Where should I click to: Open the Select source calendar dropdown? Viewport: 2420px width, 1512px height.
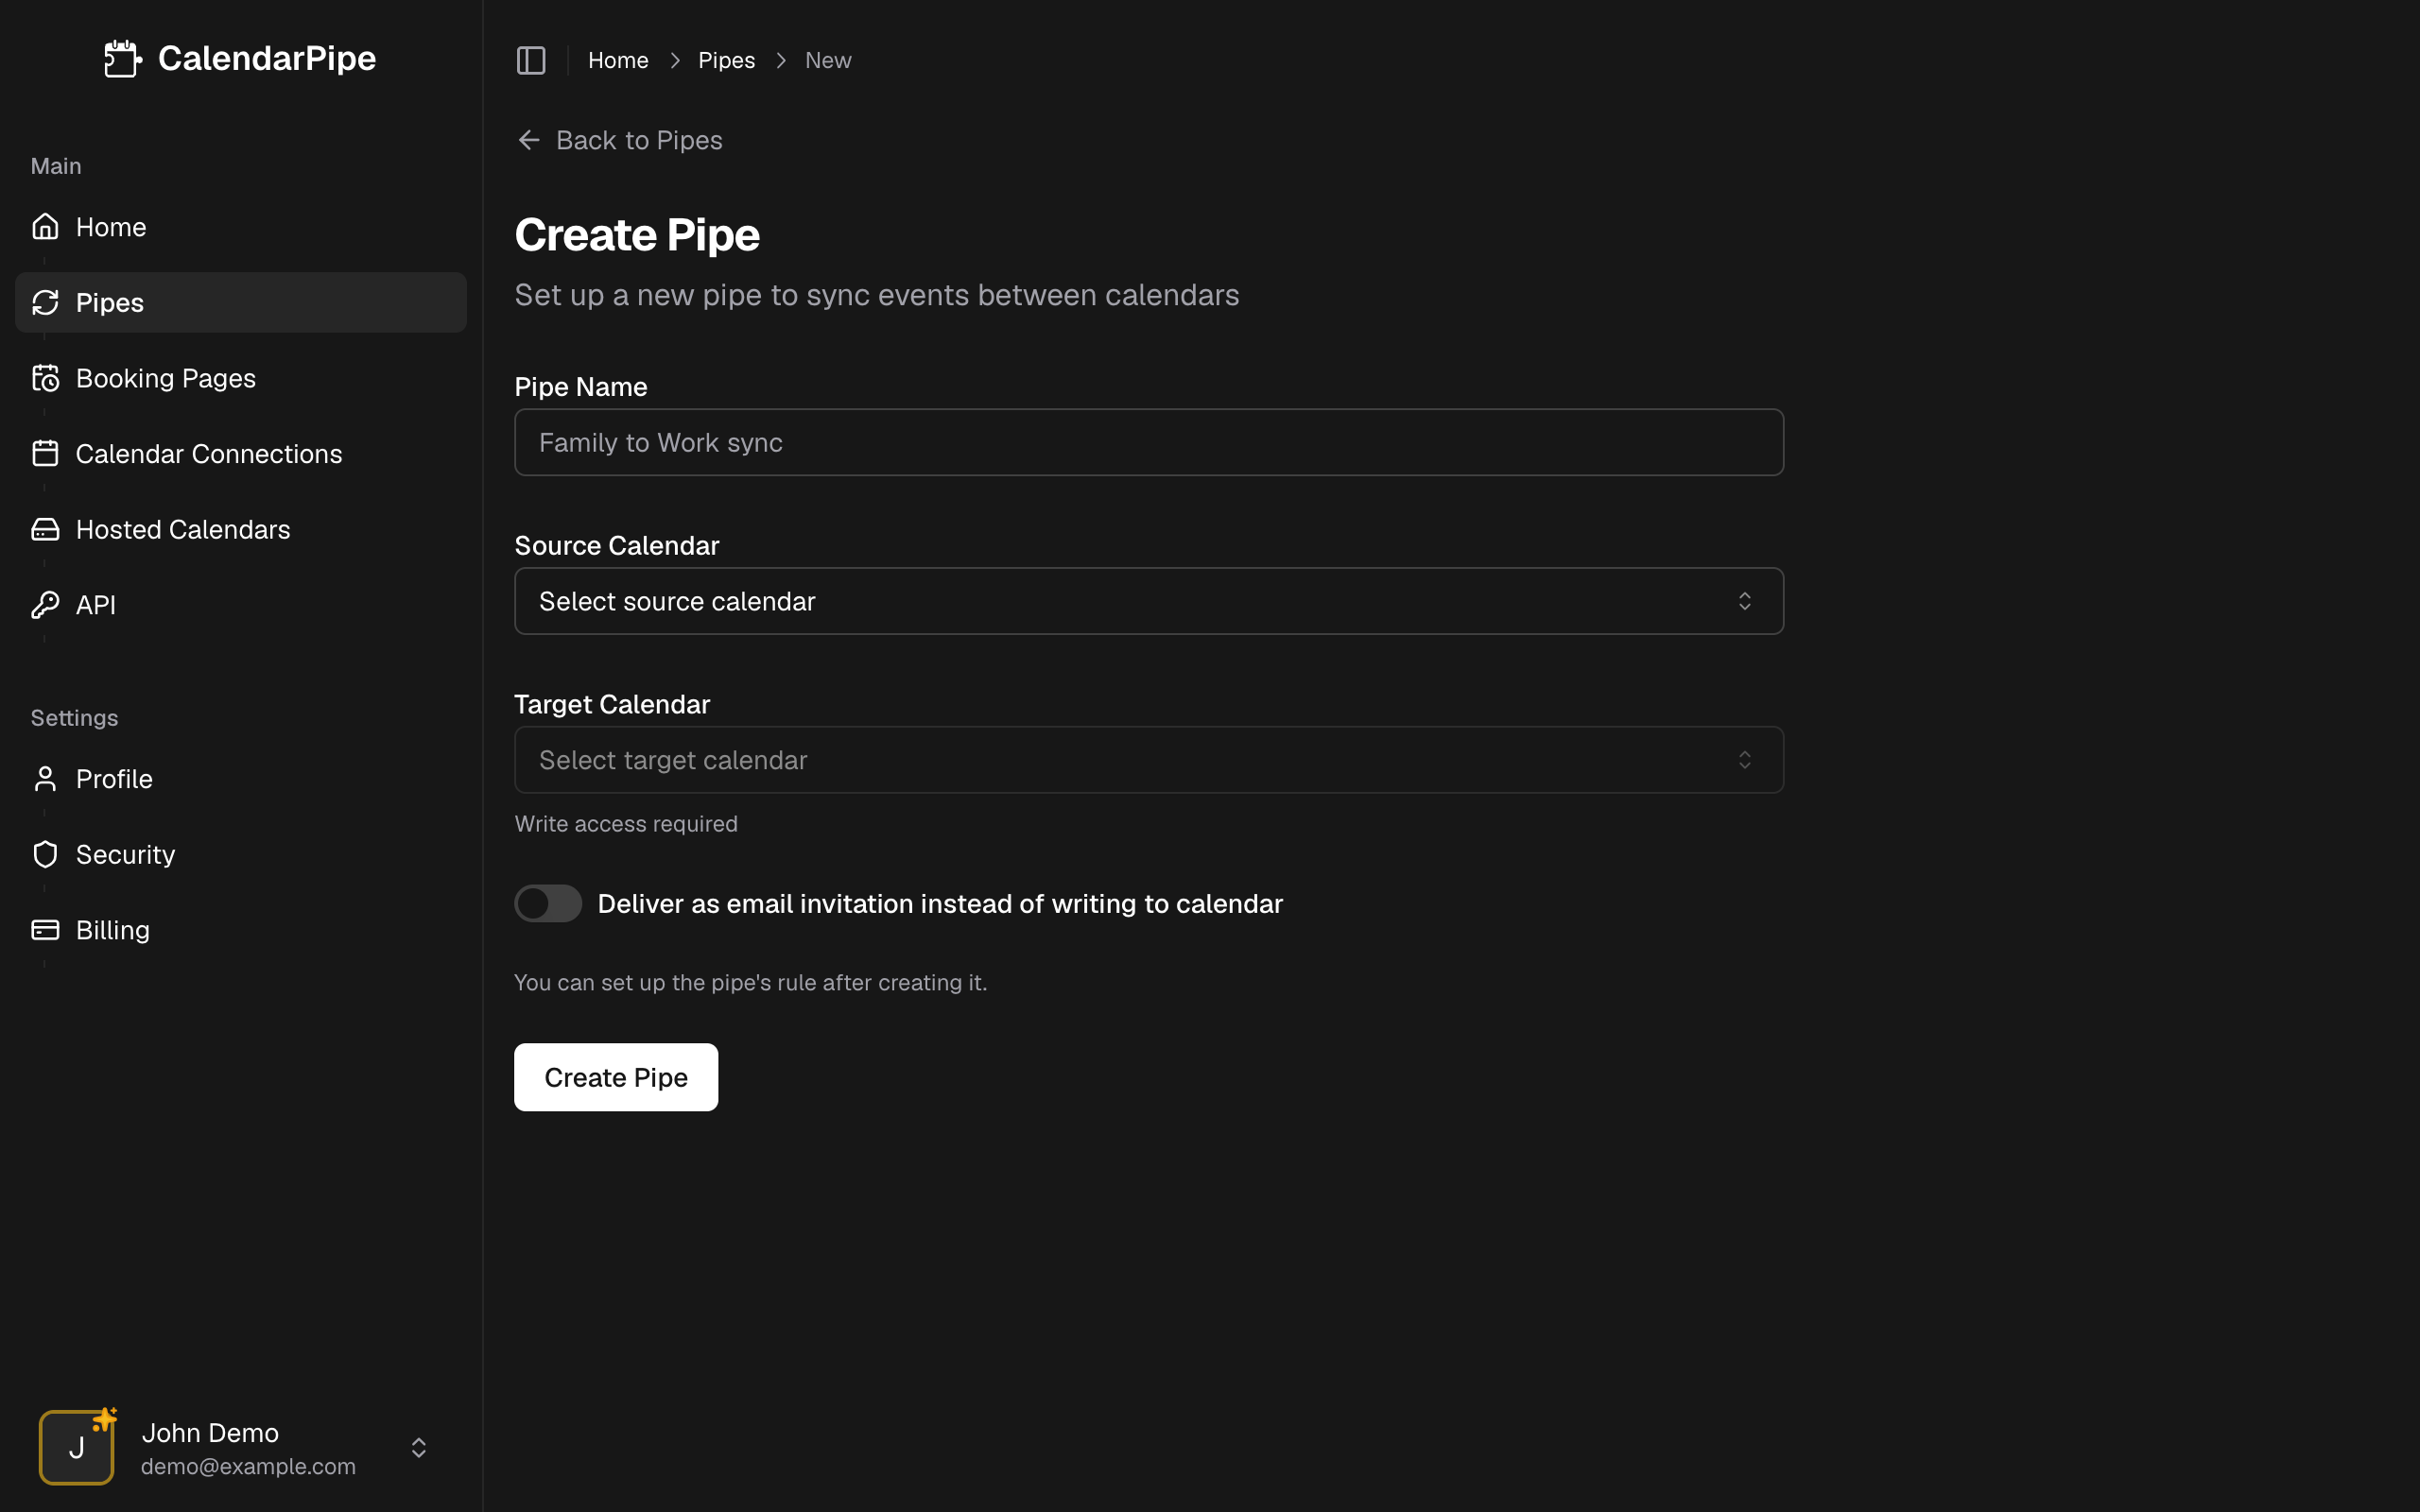(1148, 601)
